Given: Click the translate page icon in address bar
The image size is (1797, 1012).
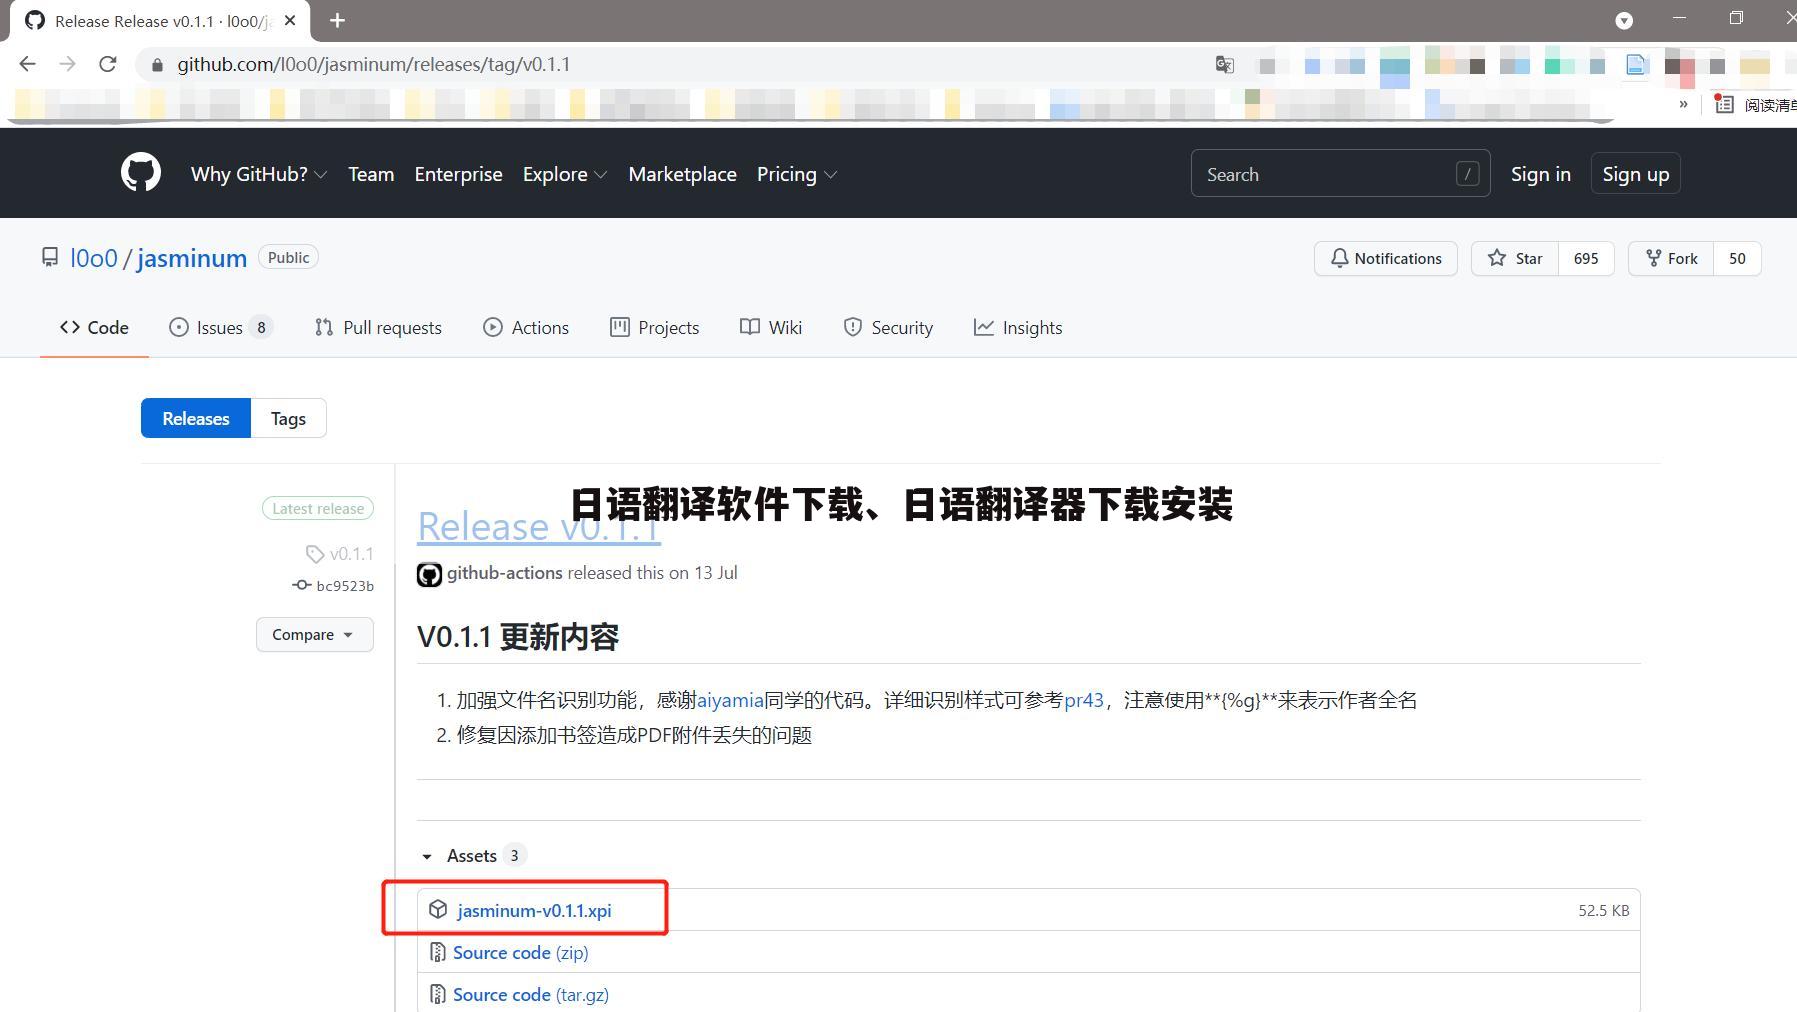Looking at the screenshot, I should click(x=1224, y=64).
